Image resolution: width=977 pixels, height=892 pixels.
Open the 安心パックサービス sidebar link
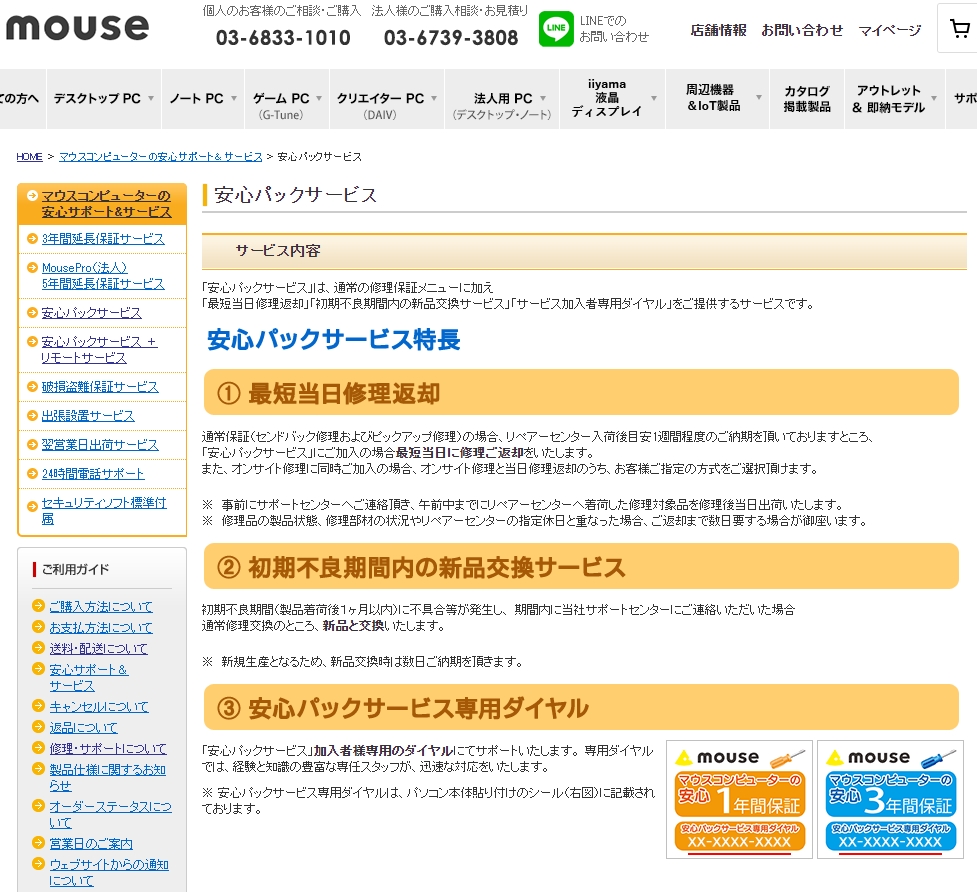tap(92, 313)
